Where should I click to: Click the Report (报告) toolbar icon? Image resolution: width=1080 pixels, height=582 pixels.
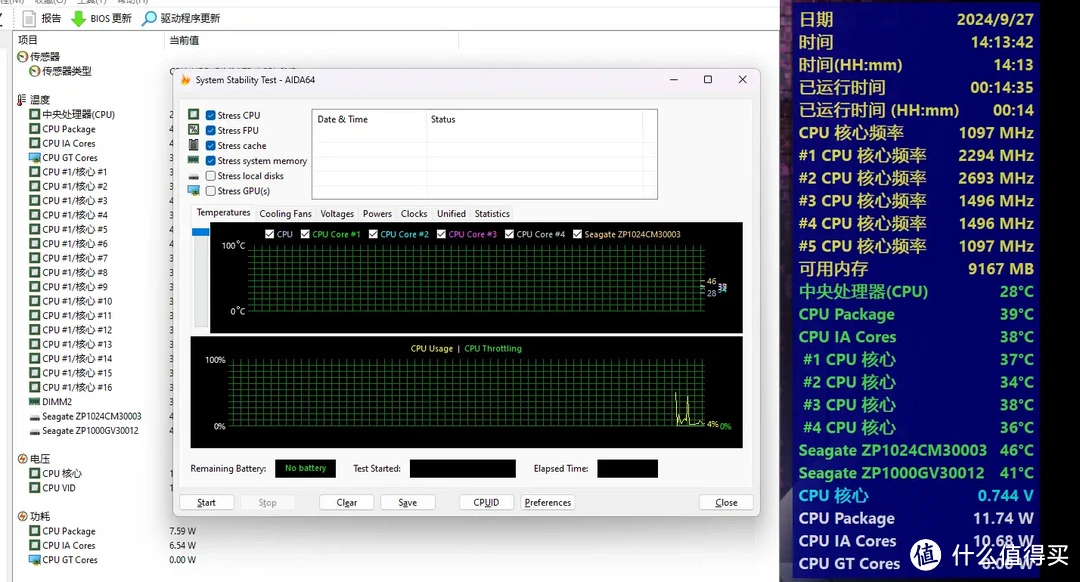[x=29, y=19]
